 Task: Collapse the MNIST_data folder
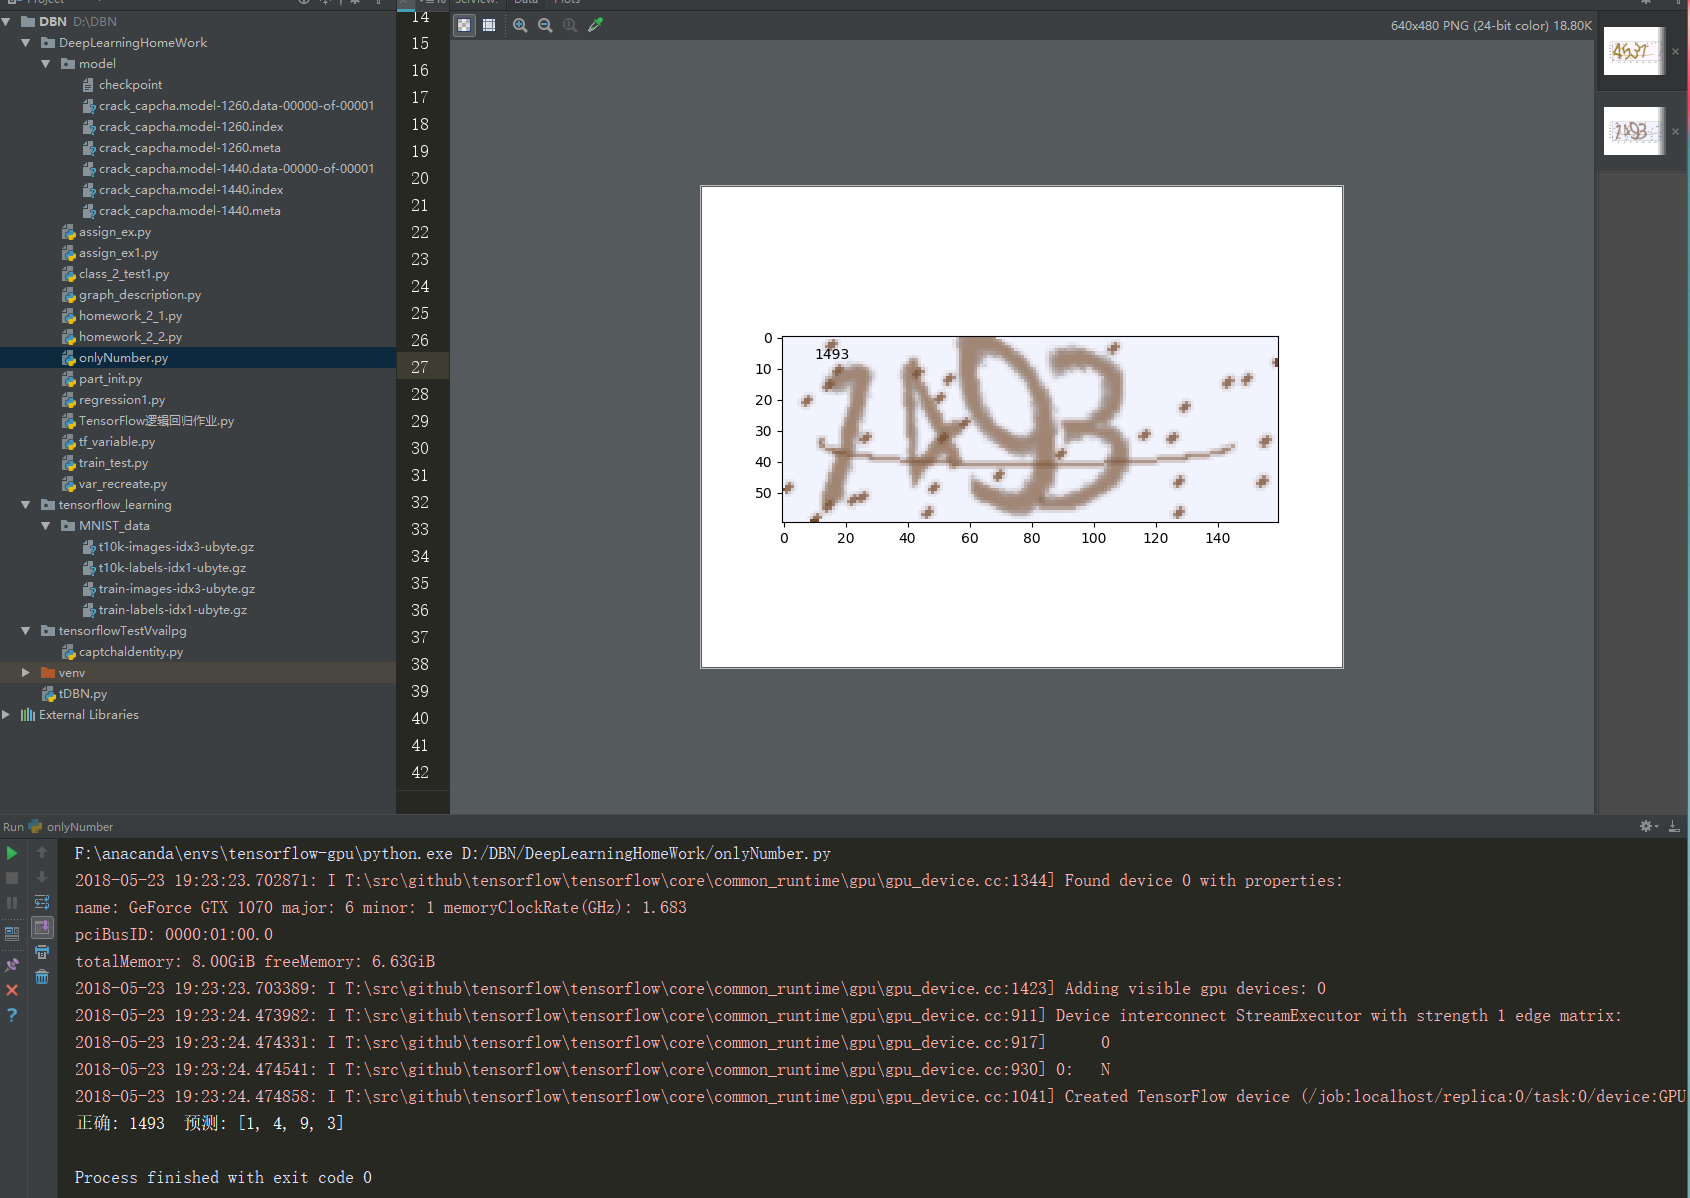coord(46,526)
